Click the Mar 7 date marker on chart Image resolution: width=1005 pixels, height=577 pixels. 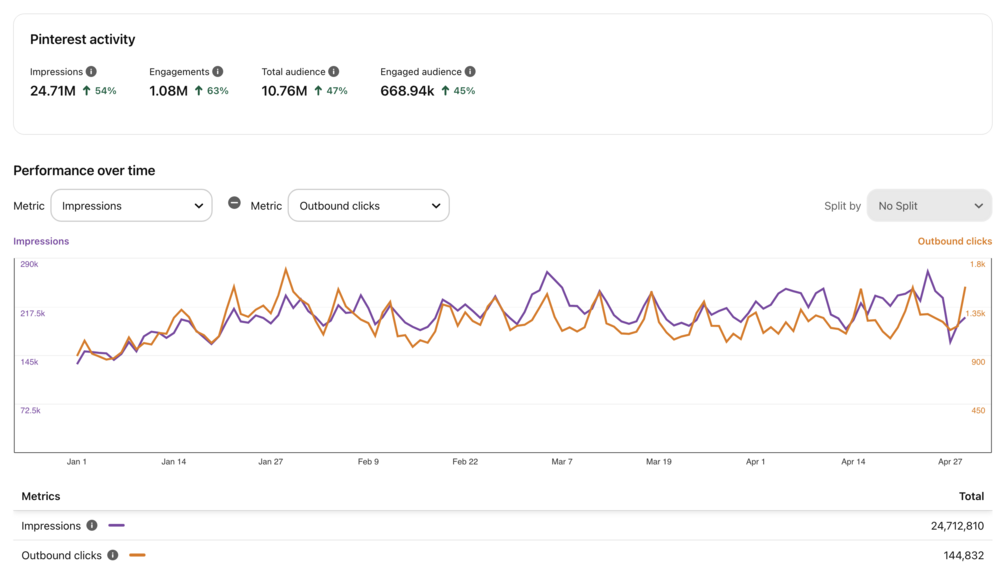point(562,462)
